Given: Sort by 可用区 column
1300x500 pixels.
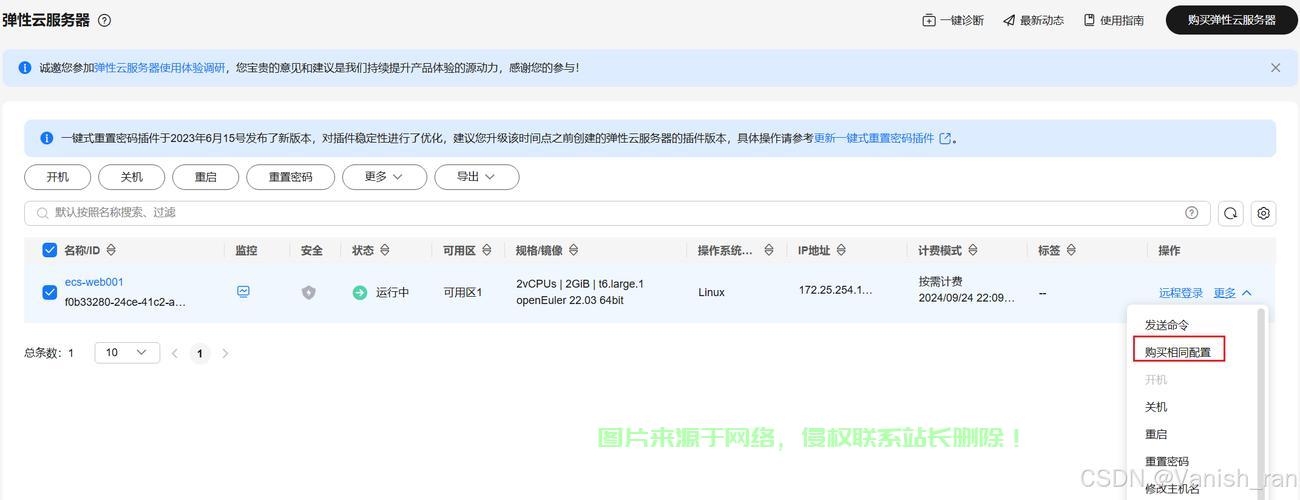Looking at the screenshot, I should pos(487,250).
